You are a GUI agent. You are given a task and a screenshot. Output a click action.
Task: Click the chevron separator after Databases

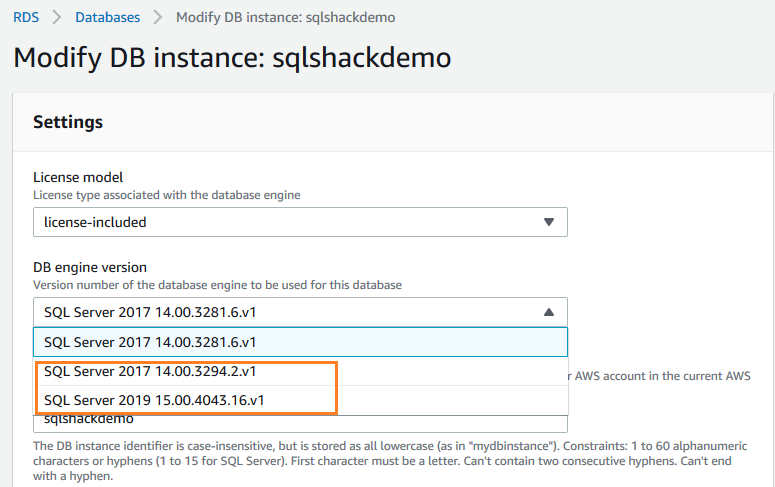(158, 16)
